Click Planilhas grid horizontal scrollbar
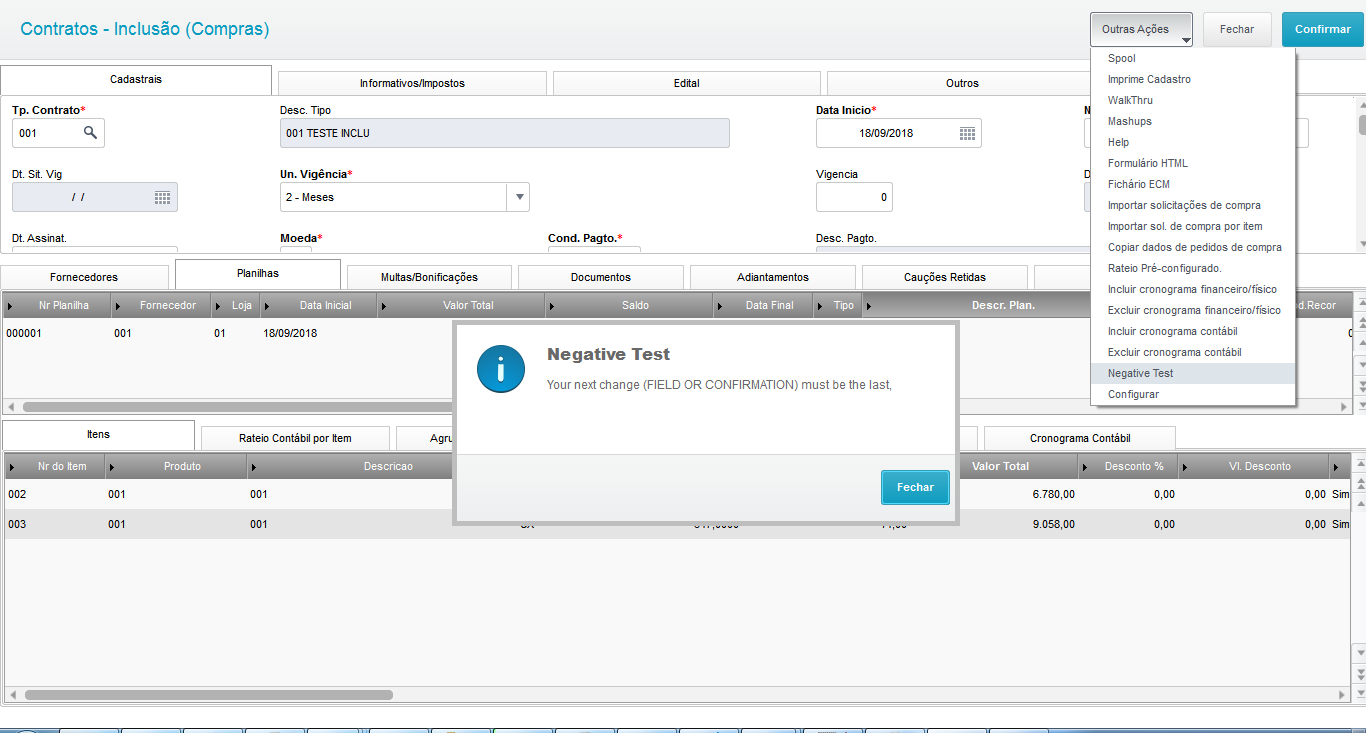Viewport: 1366px width, 733px height. [240, 407]
